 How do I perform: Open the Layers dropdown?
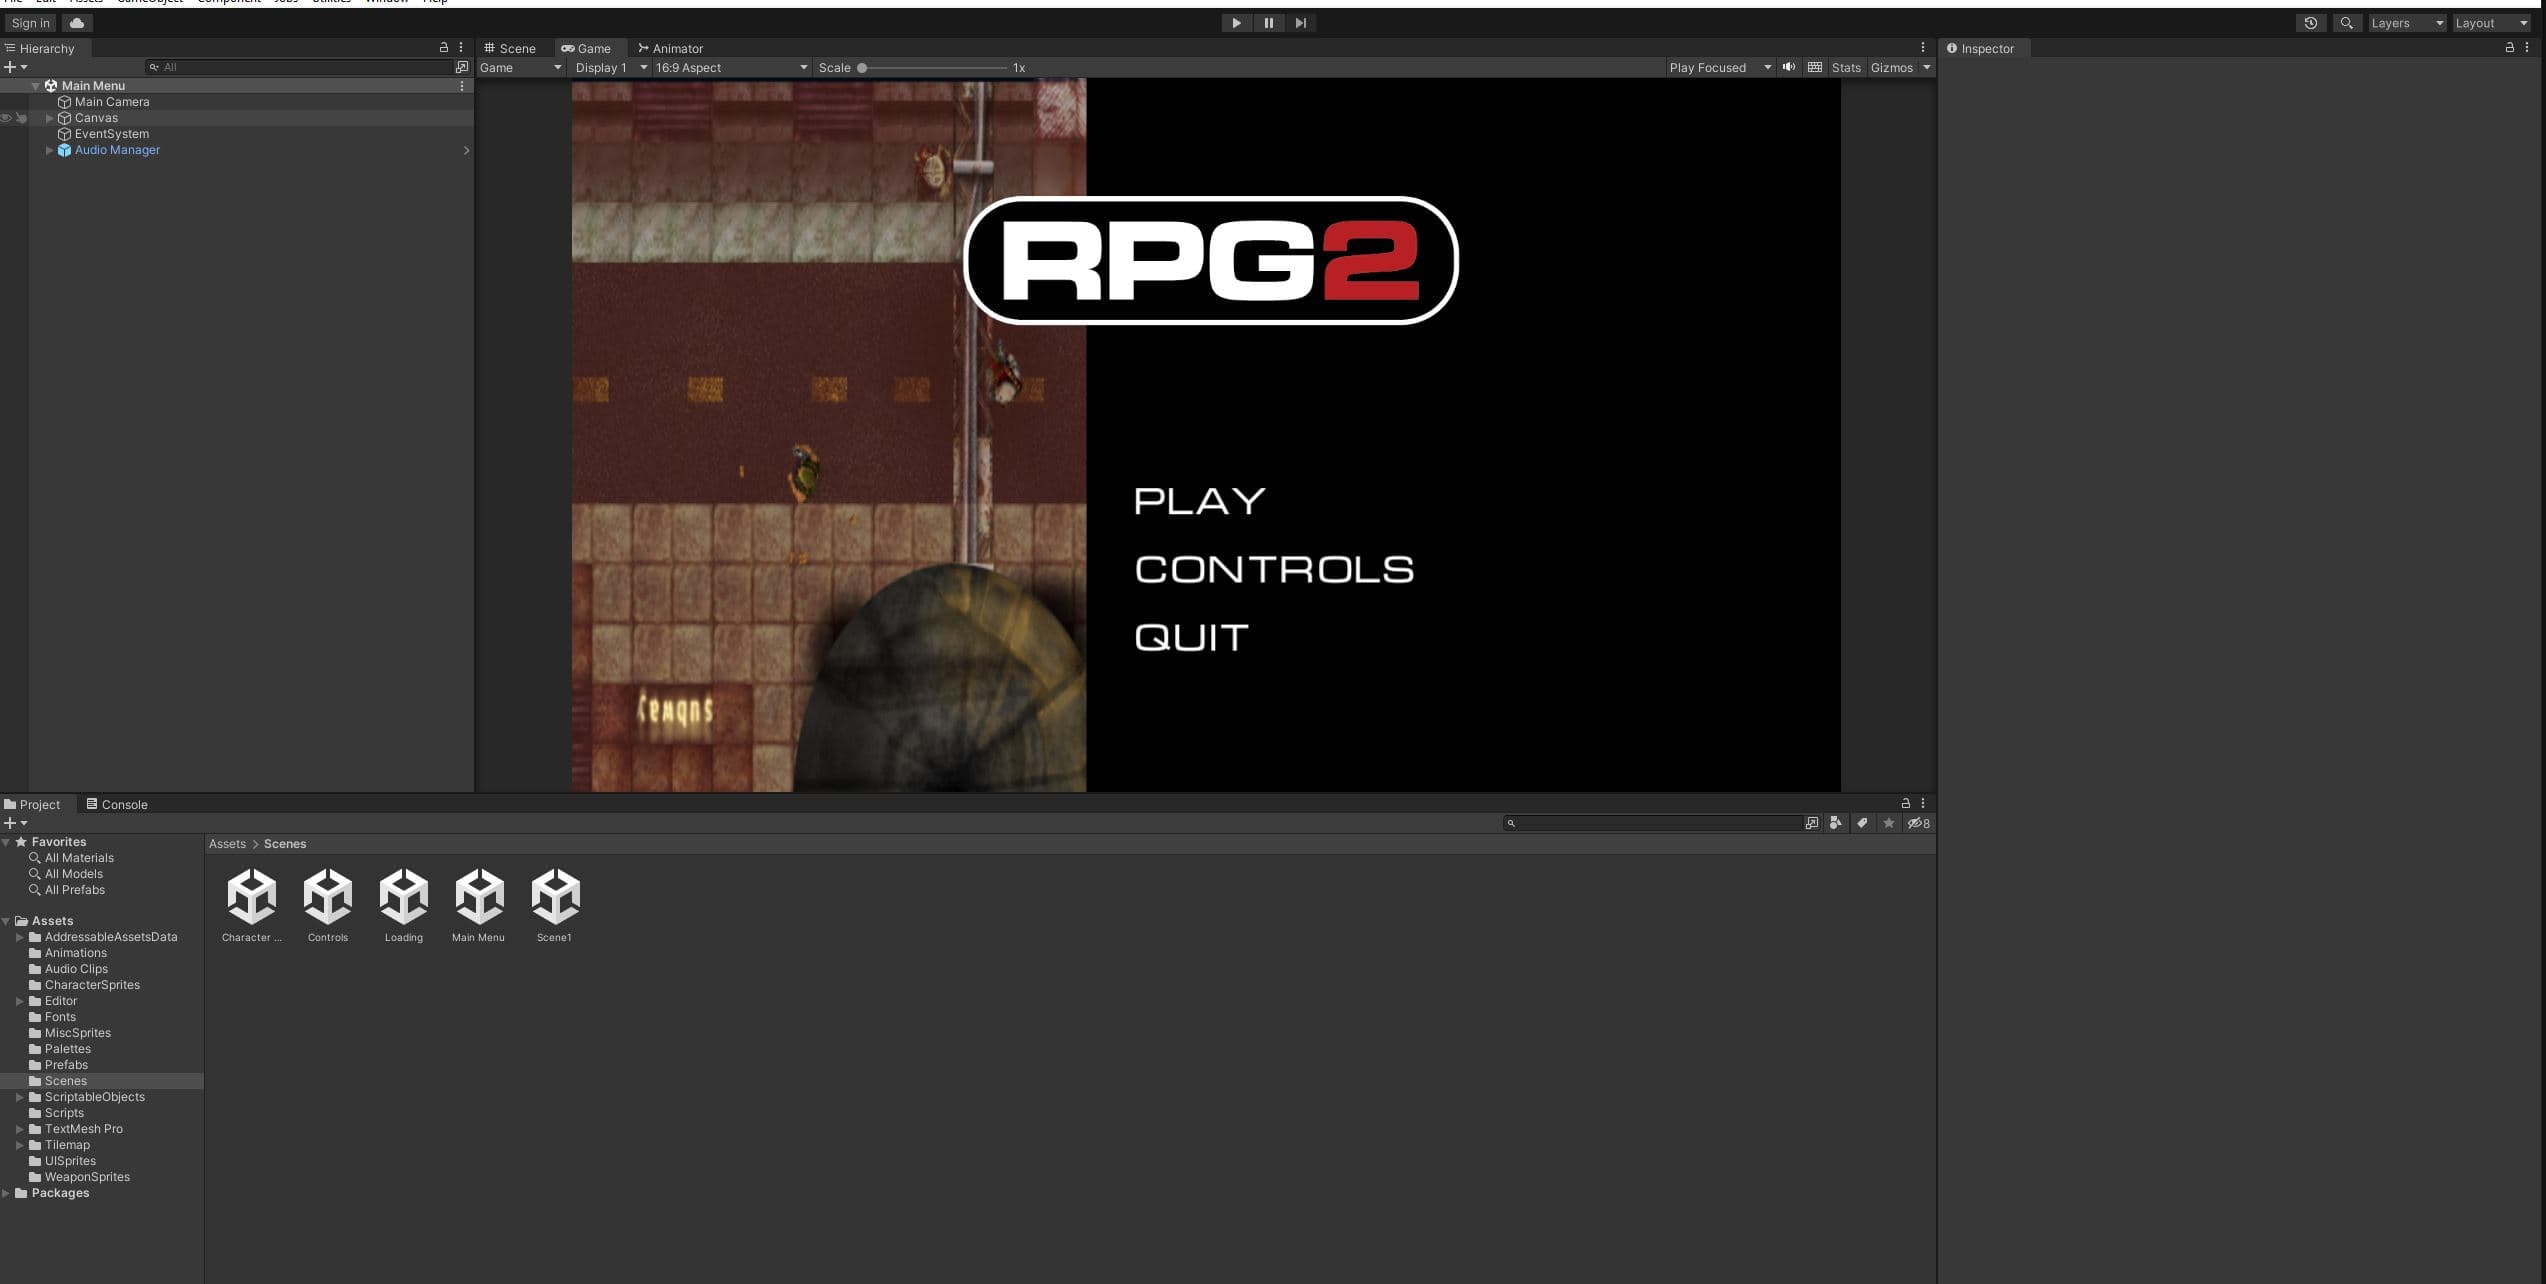click(2406, 23)
